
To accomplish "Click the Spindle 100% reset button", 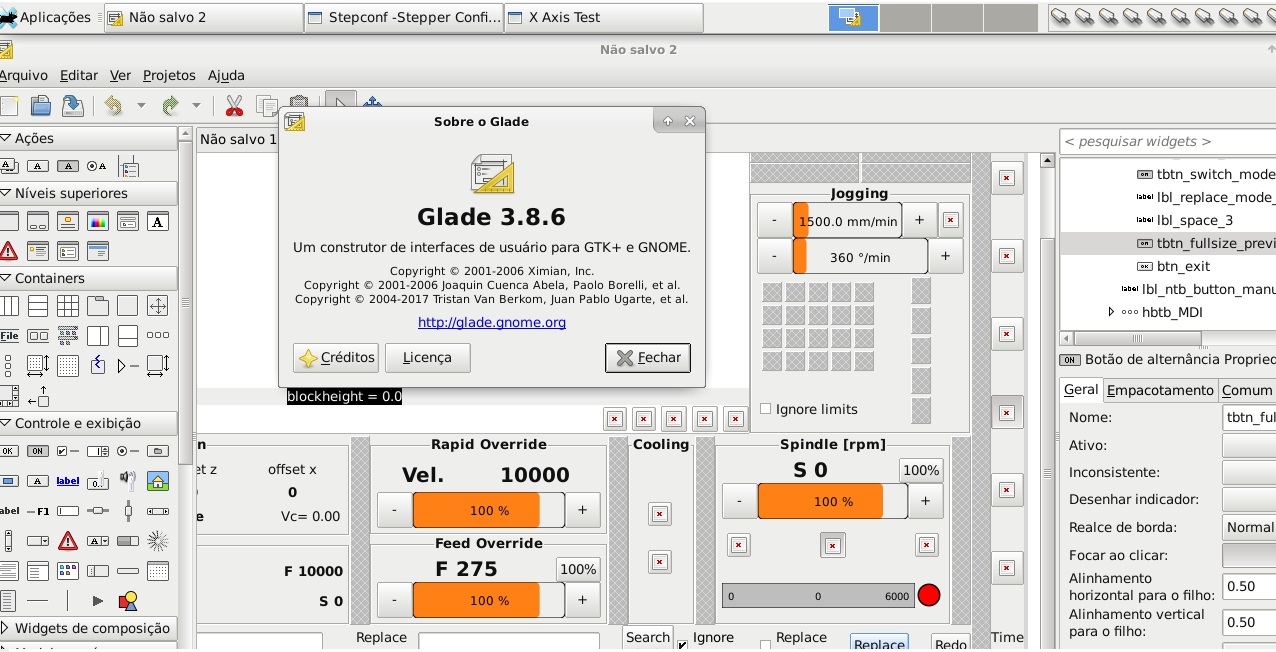I will pyautogui.click(x=920, y=470).
